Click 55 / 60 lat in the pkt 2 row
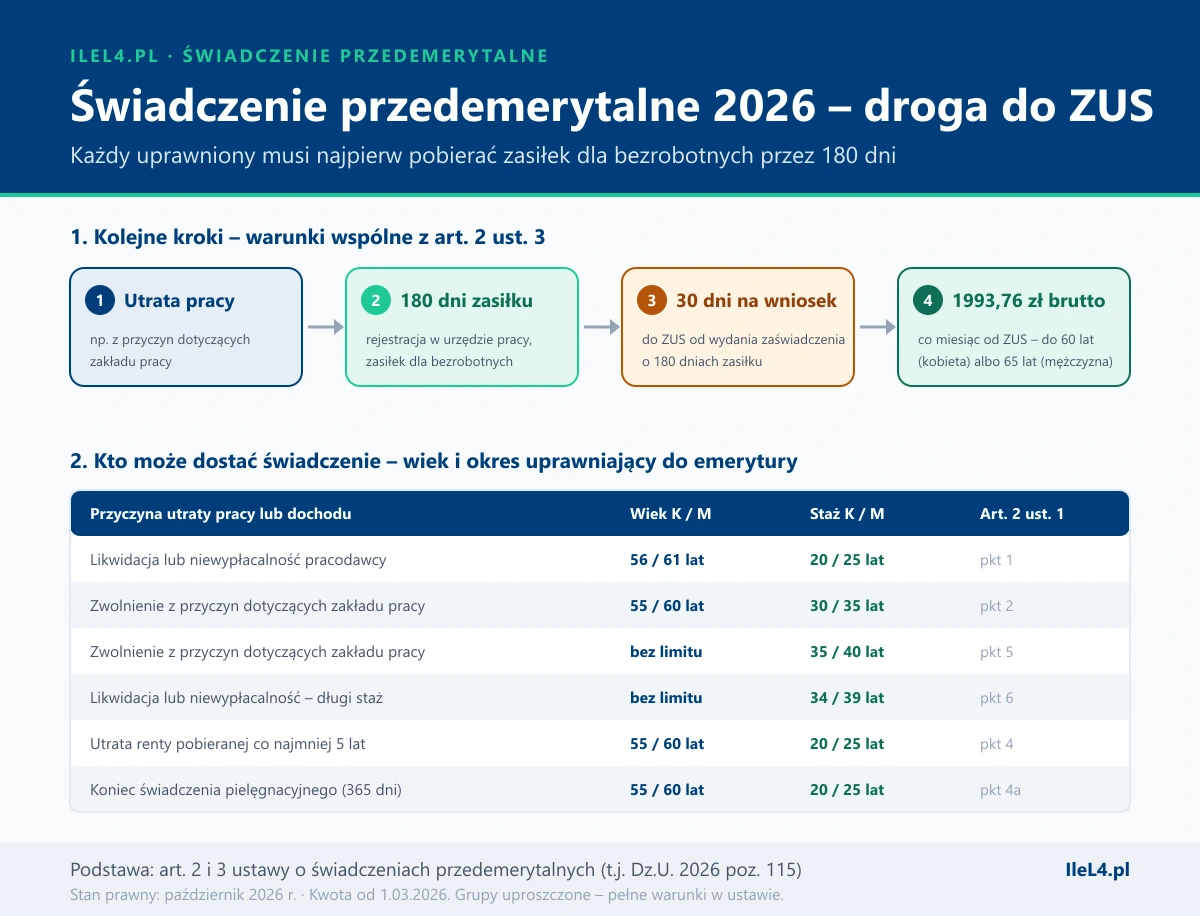Image resolution: width=1200 pixels, height=916 pixels. (667, 606)
